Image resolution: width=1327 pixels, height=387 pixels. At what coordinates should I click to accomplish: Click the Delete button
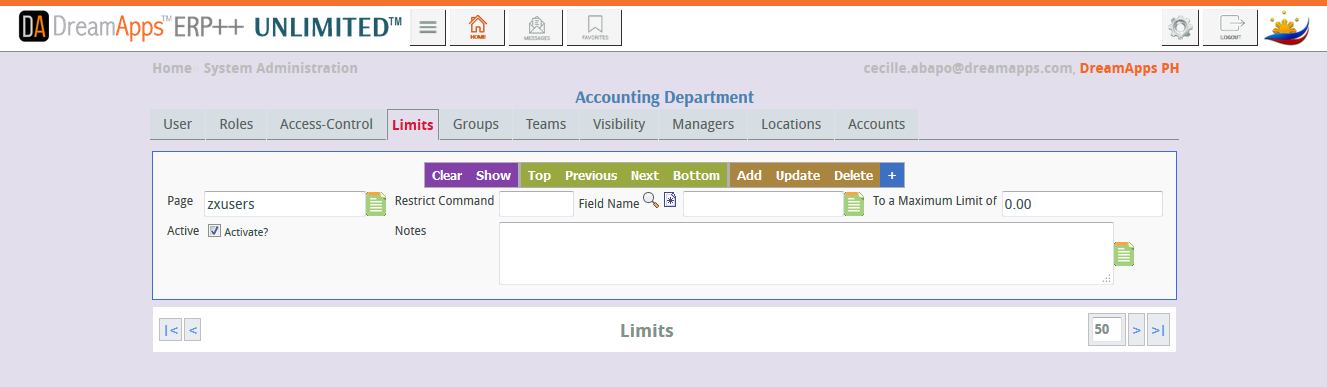(853, 175)
